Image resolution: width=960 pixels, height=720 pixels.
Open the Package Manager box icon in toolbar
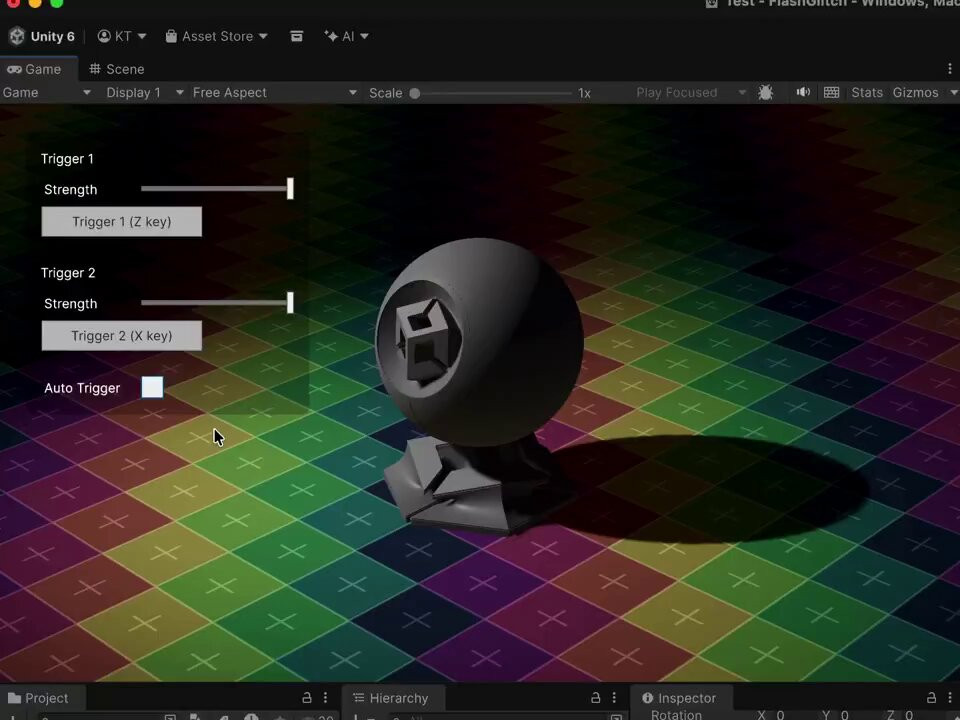[x=297, y=36]
